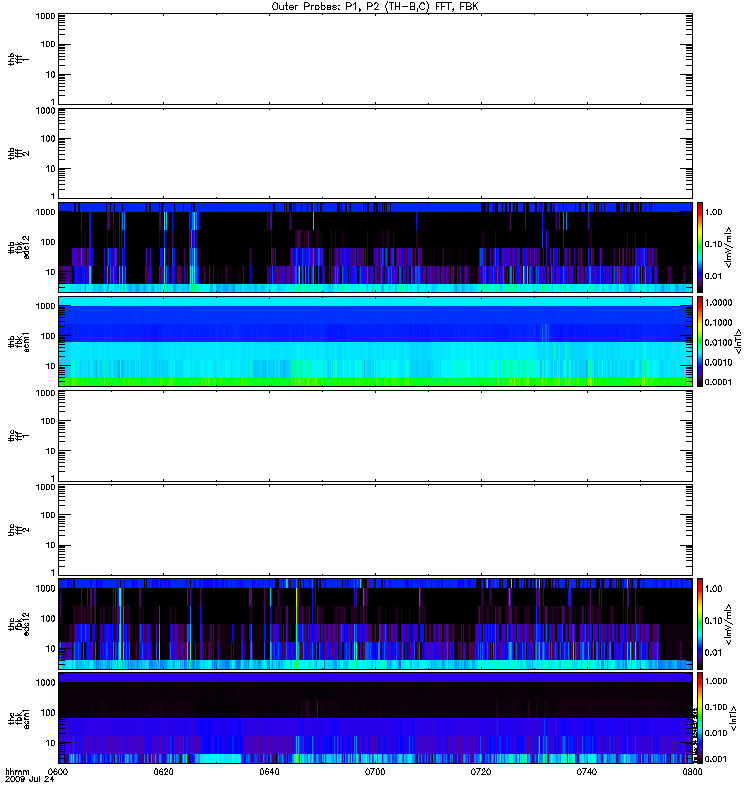
Task: Click the '0740' time axis label
Action: click(587, 771)
